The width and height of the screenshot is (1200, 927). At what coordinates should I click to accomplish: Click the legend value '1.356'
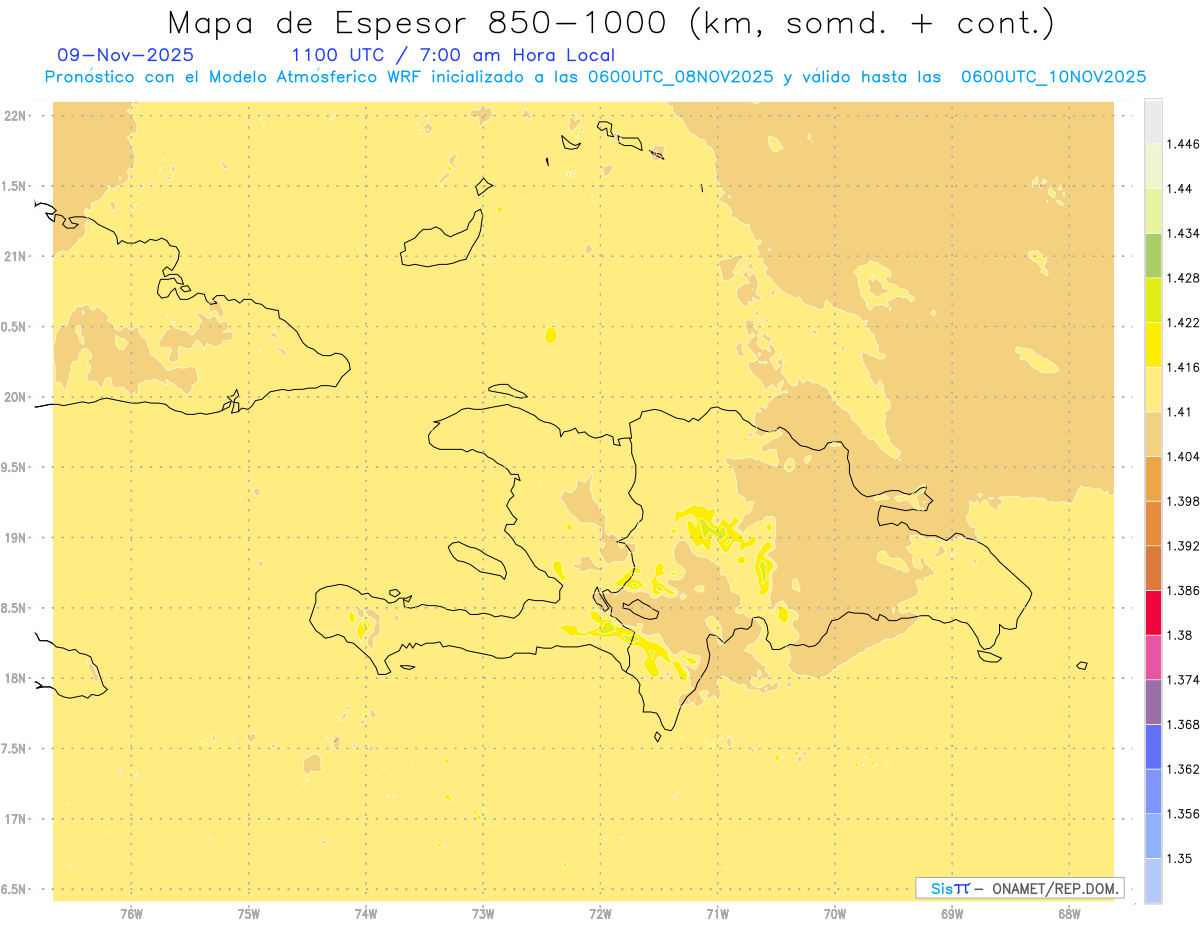(x=1184, y=814)
